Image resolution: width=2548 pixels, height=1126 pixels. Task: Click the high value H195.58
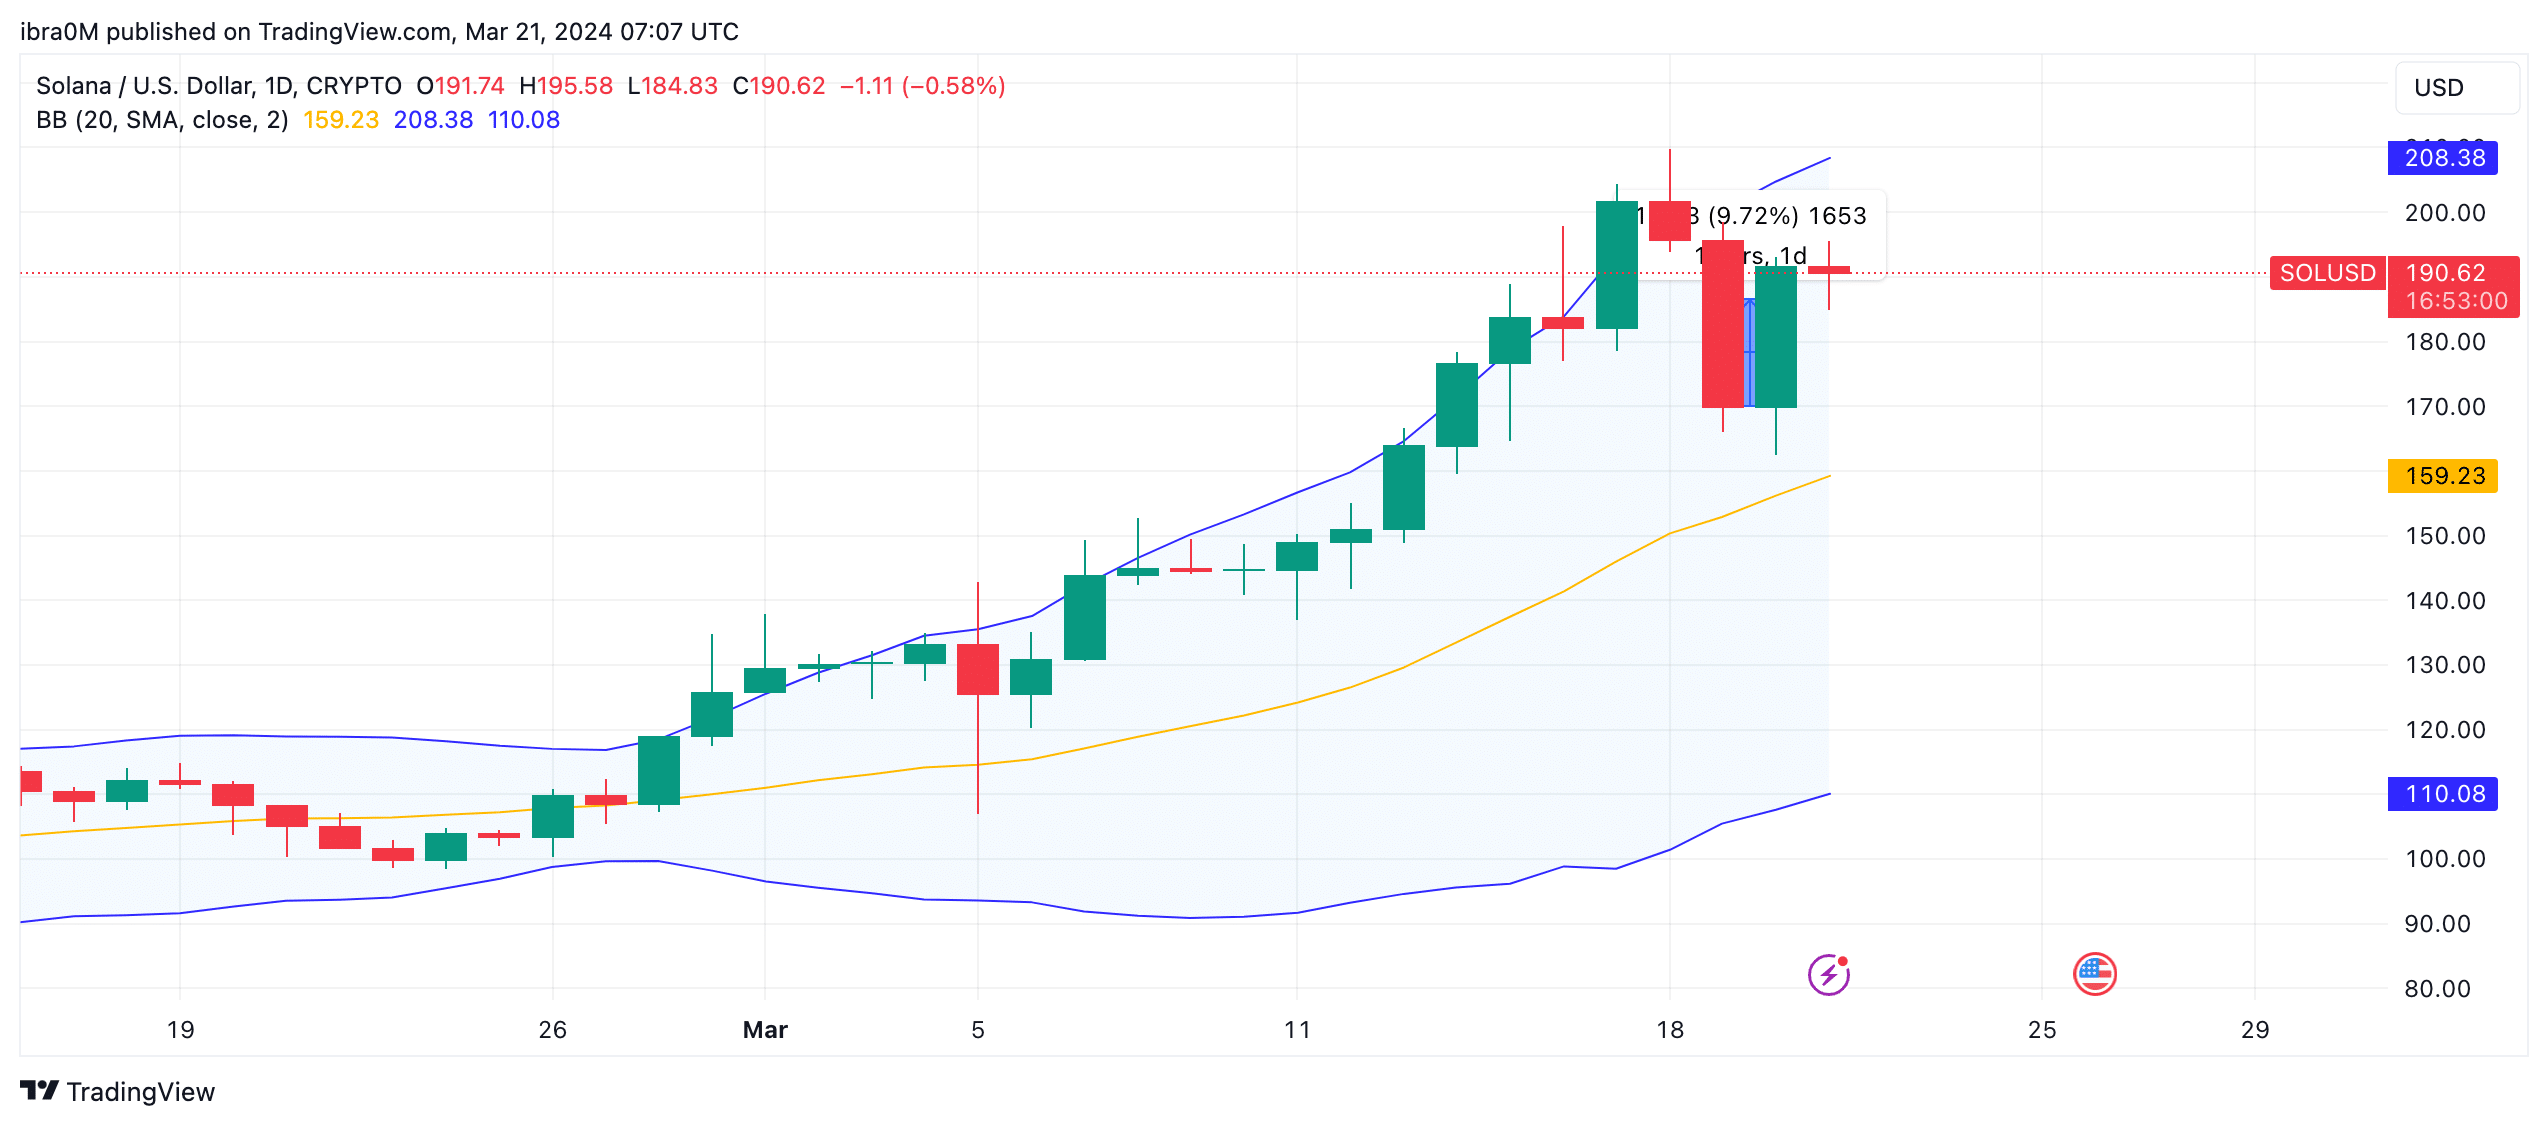[x=566, y=86]
